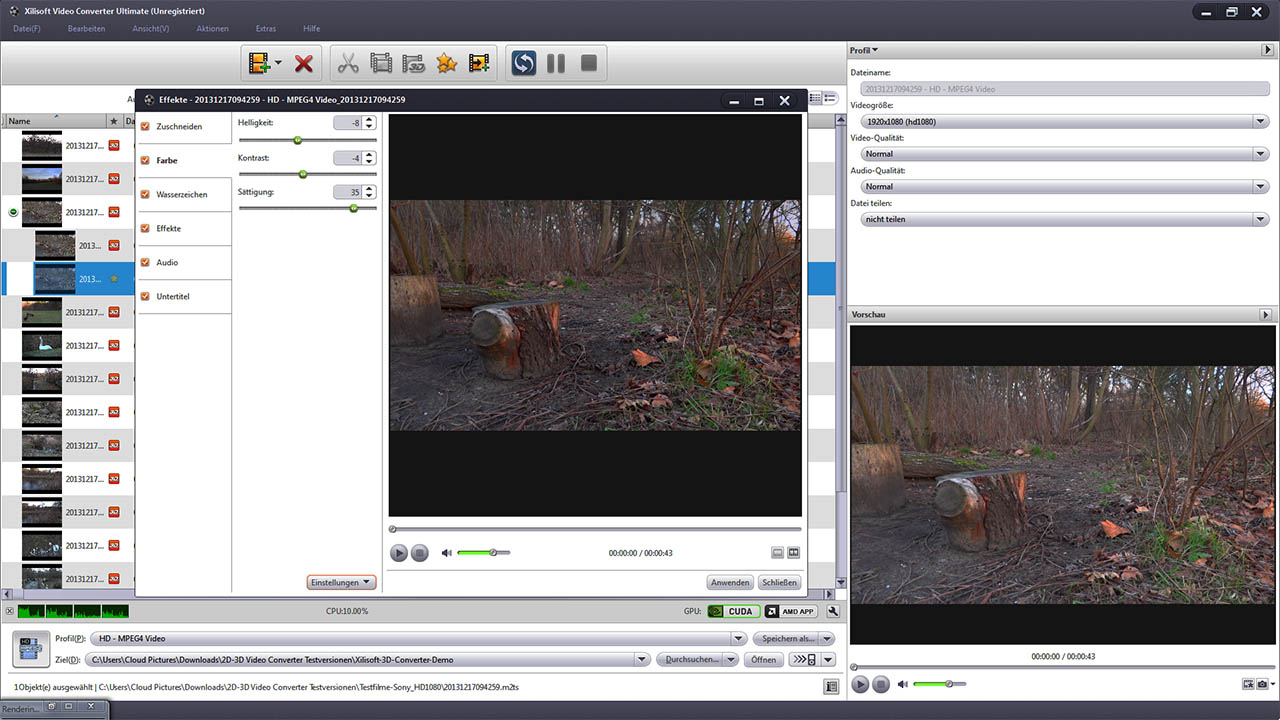Open the Profil(P) dropdown arrow
1280x720 pixels.
[x=739, y=638]
